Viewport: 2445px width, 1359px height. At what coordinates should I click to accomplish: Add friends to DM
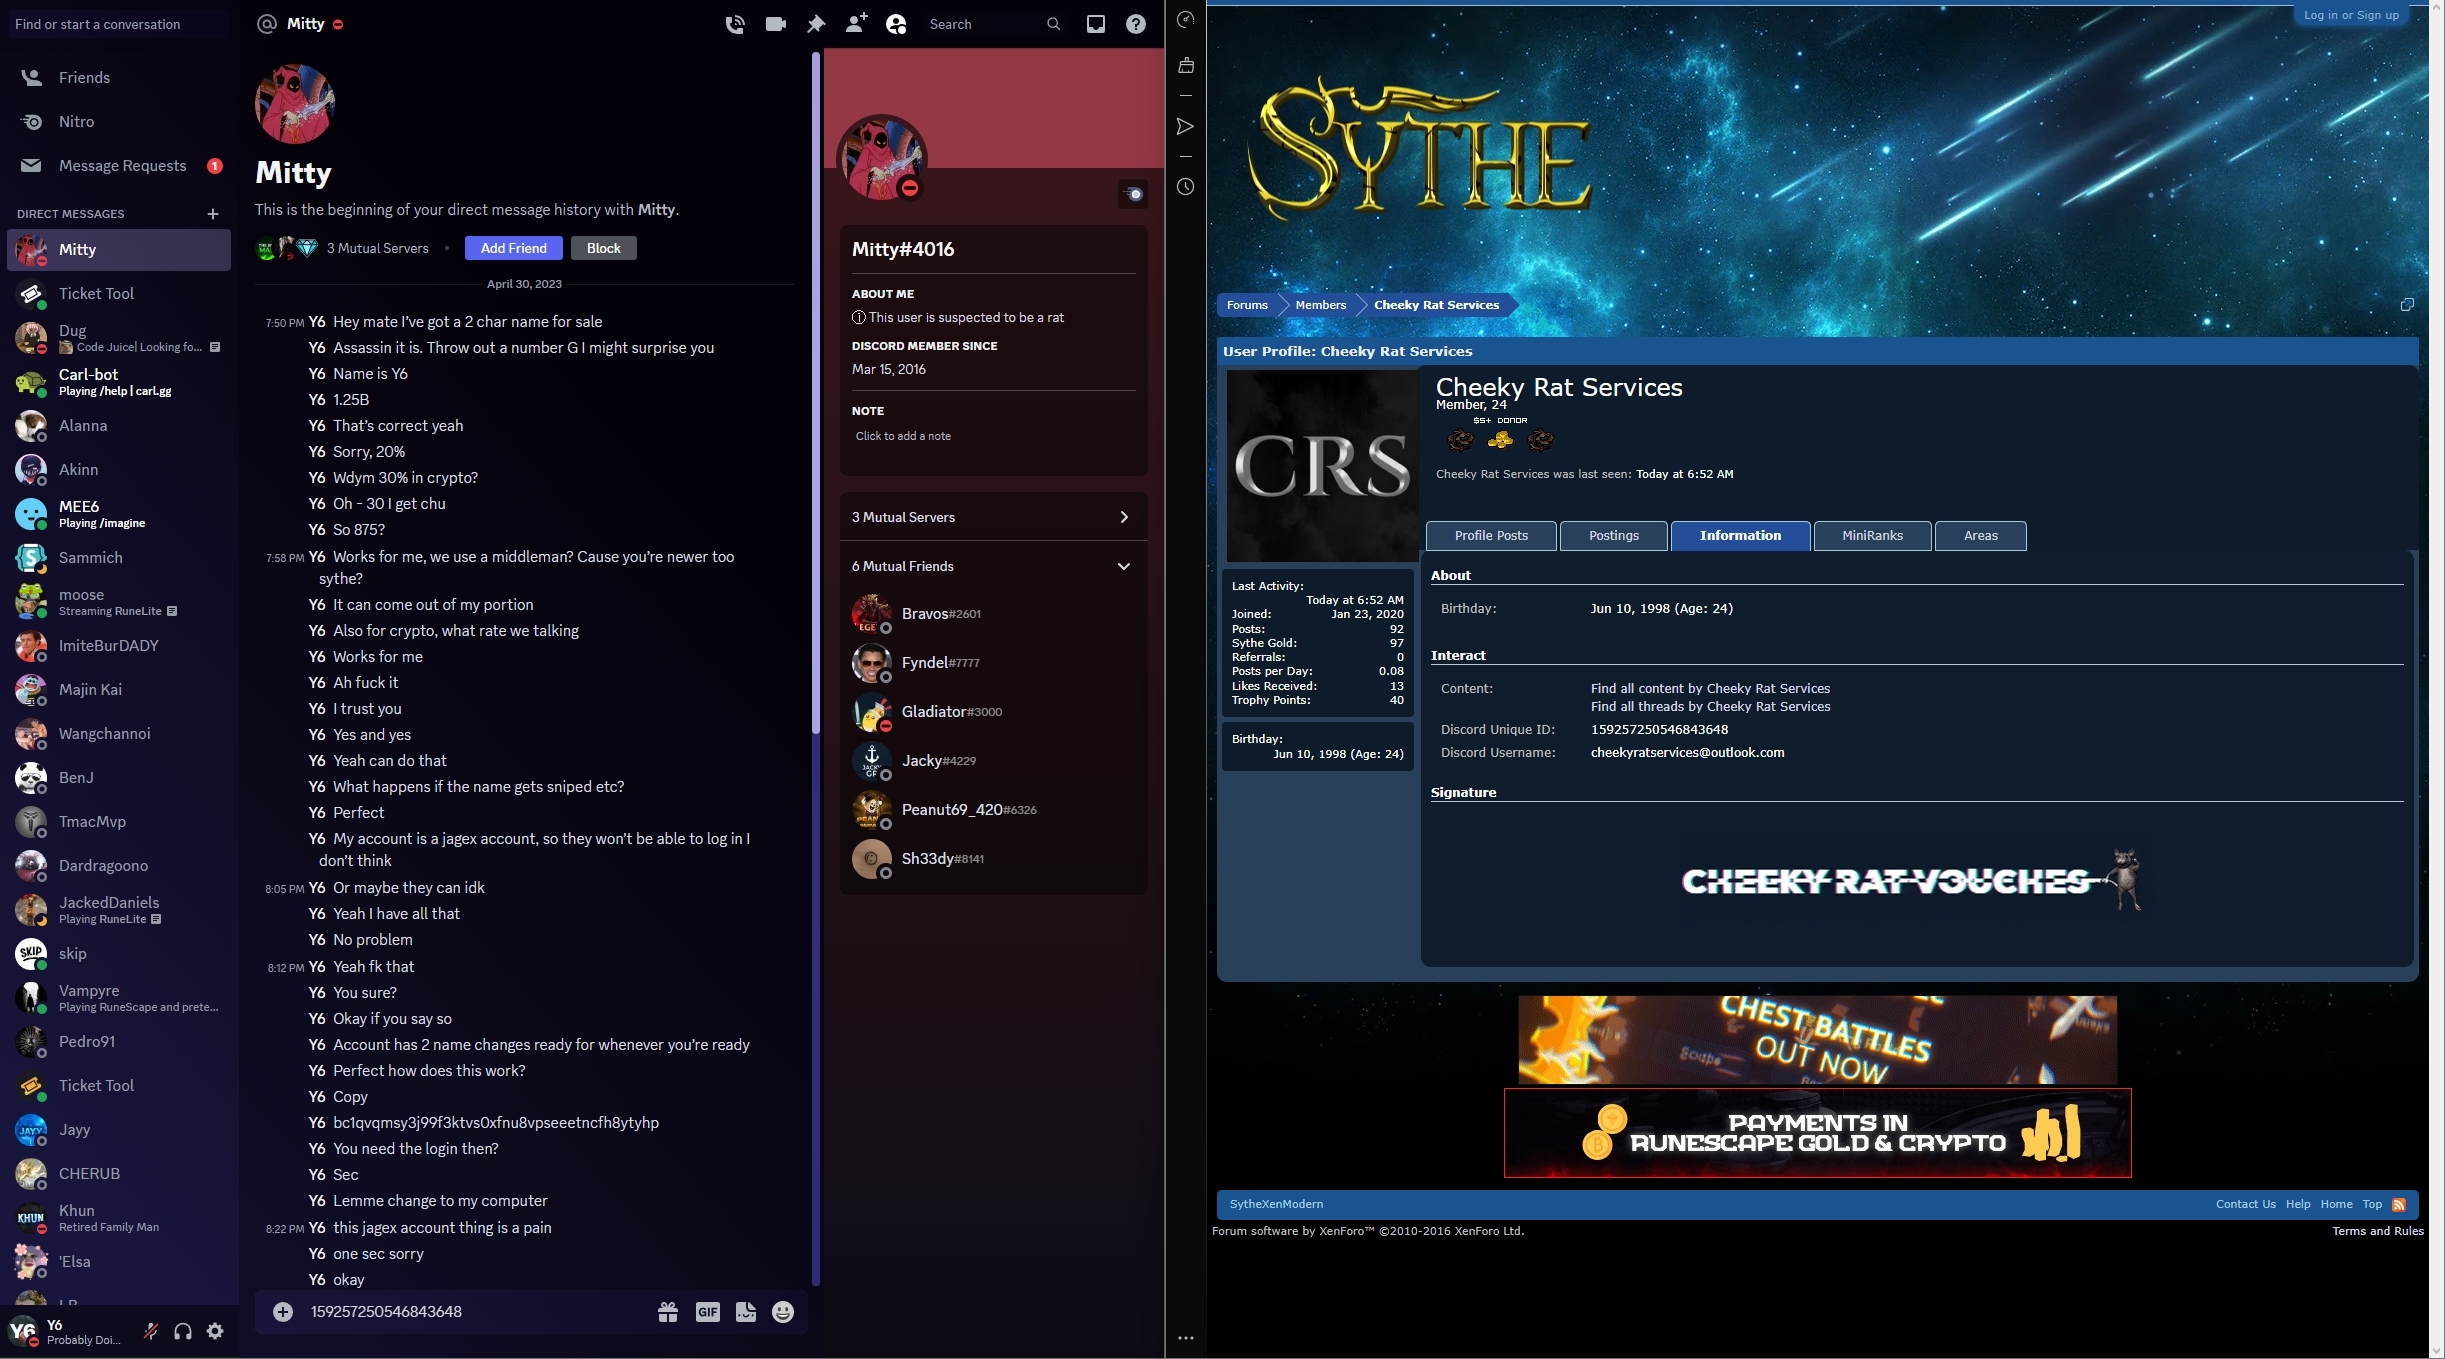[x=856, y=24]
